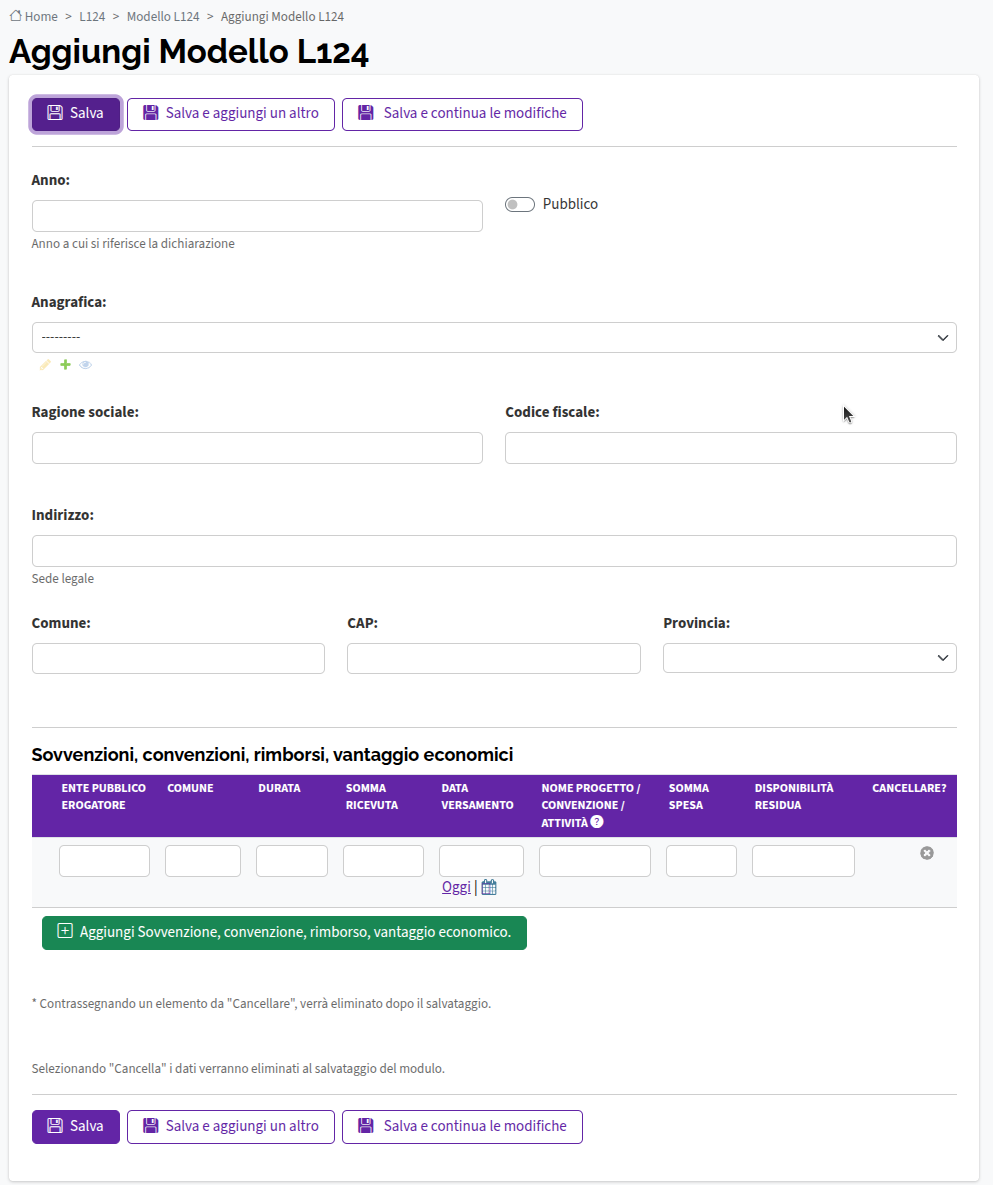This screenshot has width=993, height=1185.
Task: Focus the Comune field above the table
Action: (x=178, y=658)
